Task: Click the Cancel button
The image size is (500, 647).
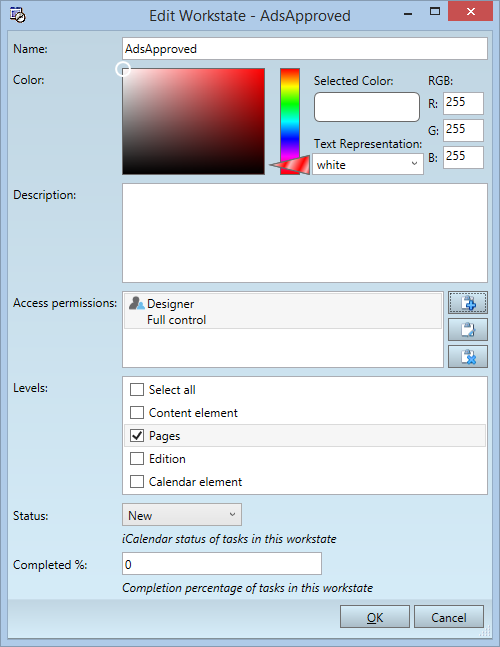Action: (x=449, y=617)
